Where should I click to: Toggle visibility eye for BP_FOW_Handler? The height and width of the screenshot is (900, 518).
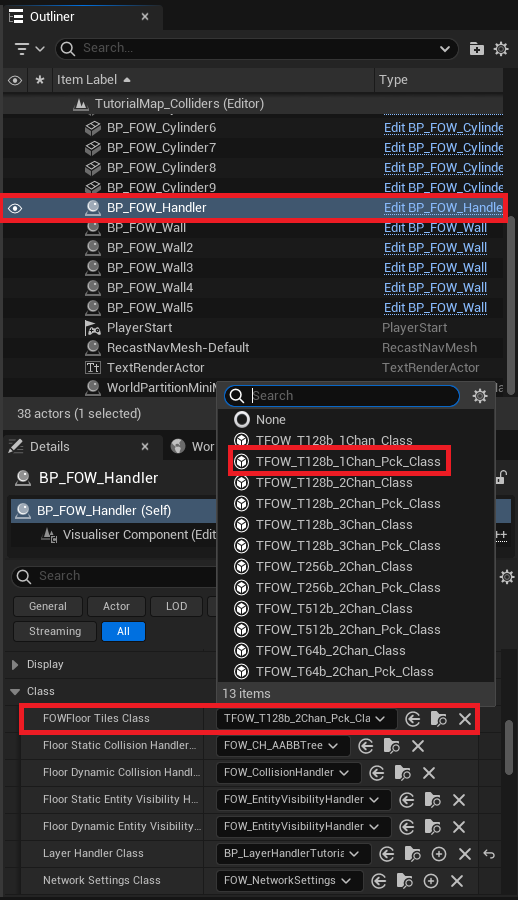(16, 208)
